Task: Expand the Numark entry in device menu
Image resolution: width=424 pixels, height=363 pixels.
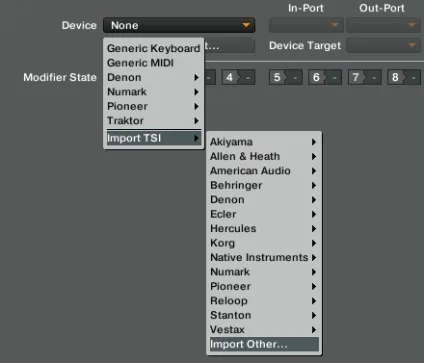Action: 154,92
